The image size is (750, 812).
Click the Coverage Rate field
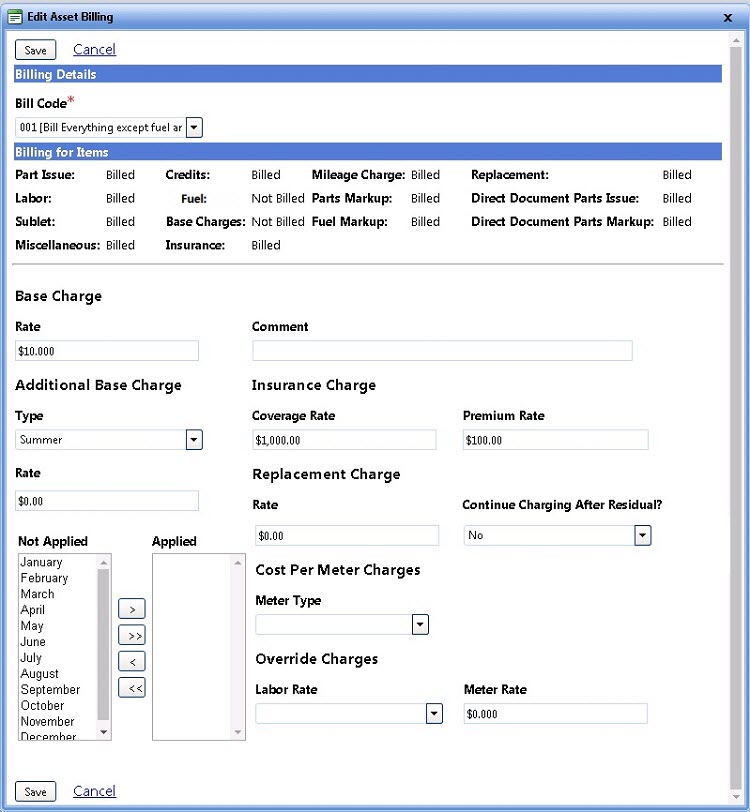[x=344, y=440]
